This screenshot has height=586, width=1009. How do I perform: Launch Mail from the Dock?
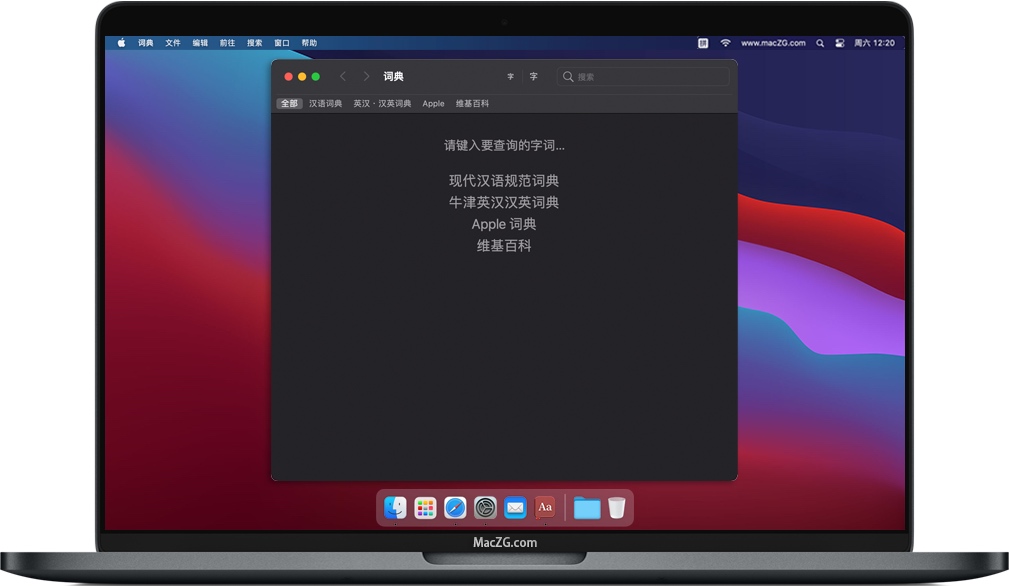click(515, 507)
